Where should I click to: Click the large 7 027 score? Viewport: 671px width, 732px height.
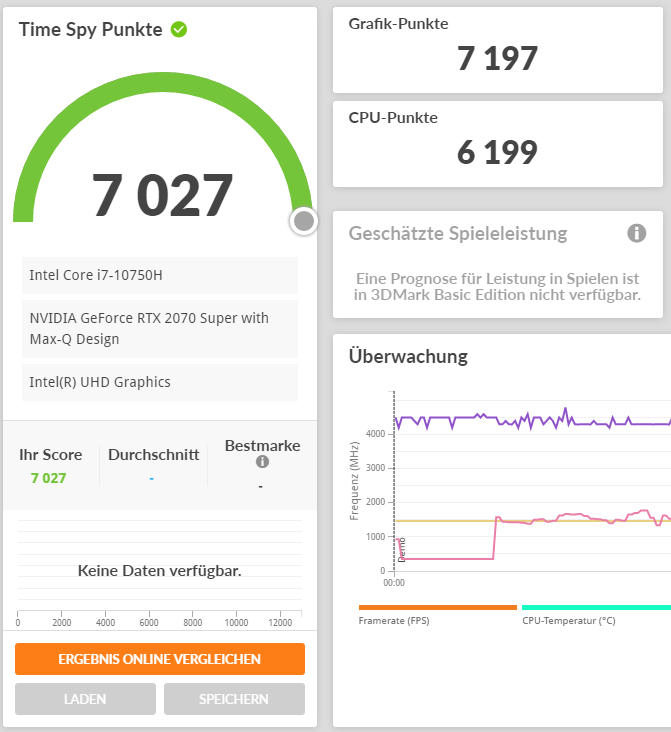[162, 195]
